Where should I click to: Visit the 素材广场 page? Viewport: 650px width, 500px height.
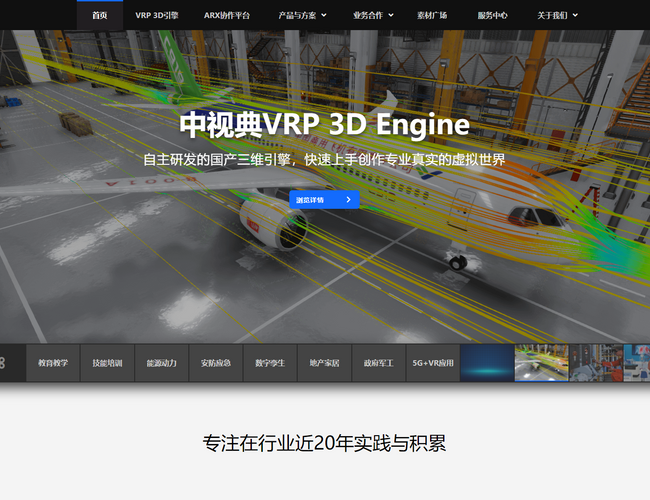point(432,16)
